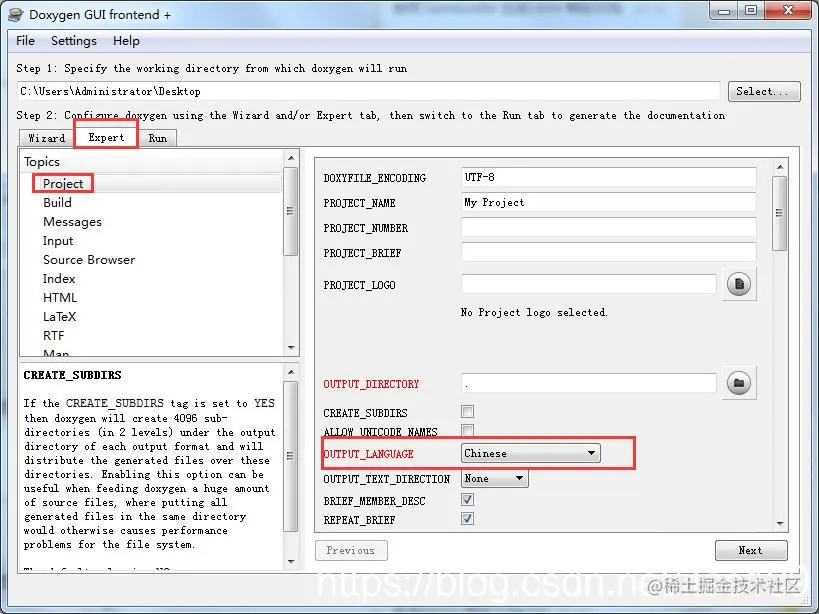The image size is (819, 614).
Task: Click the OUTPUT_DIRECTORY path field
Action: 589,383
